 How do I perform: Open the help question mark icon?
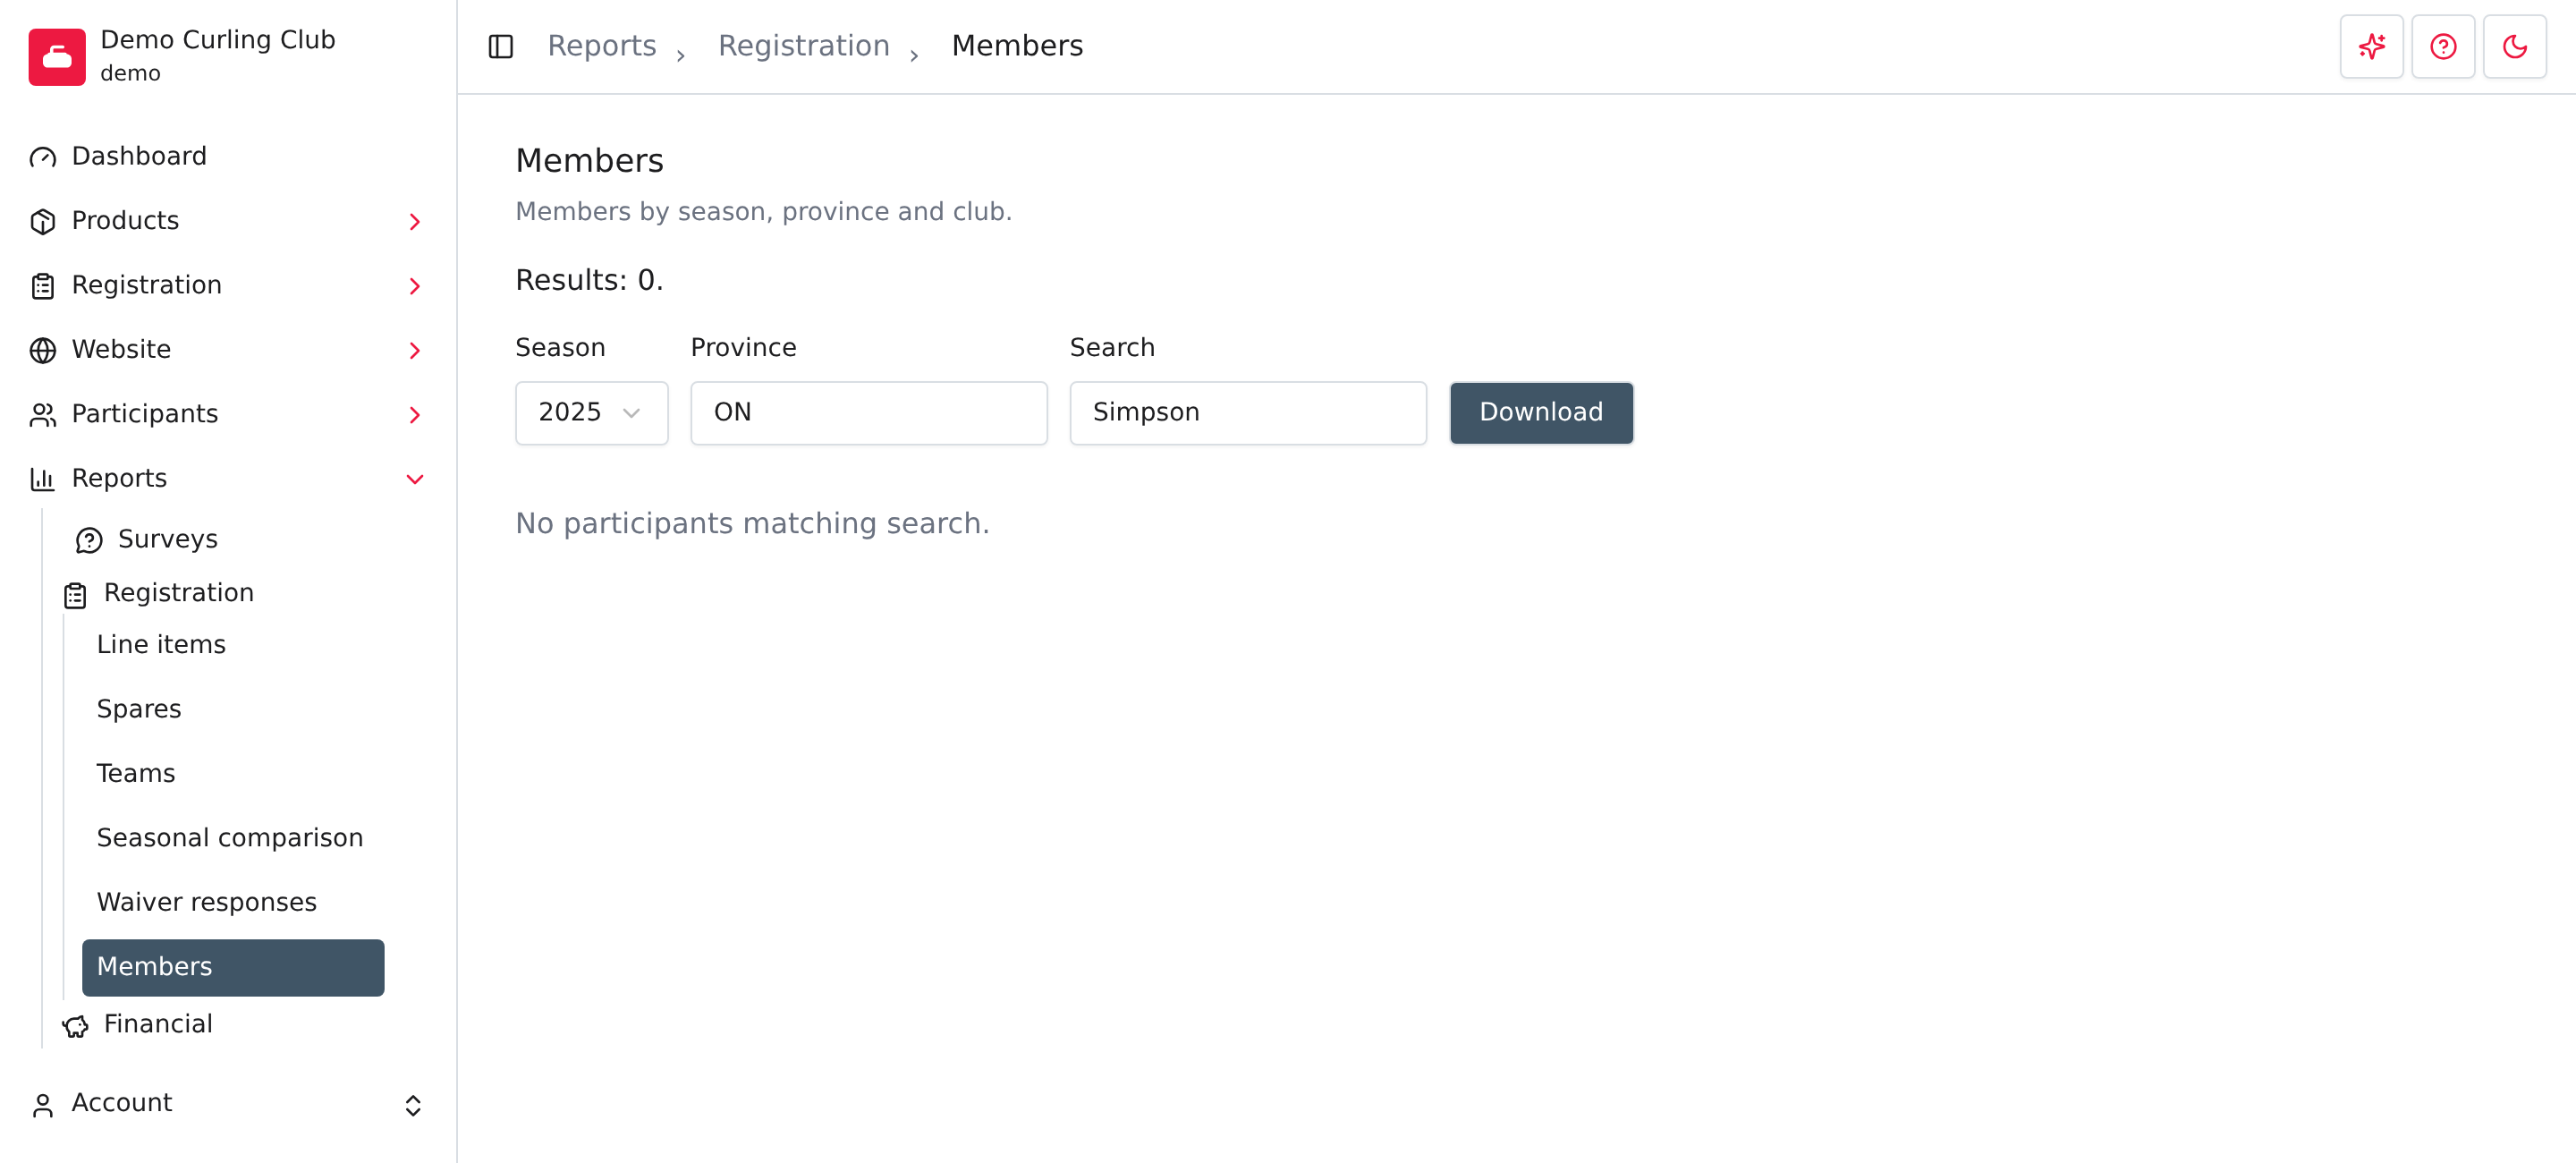tap(2442, 47)
